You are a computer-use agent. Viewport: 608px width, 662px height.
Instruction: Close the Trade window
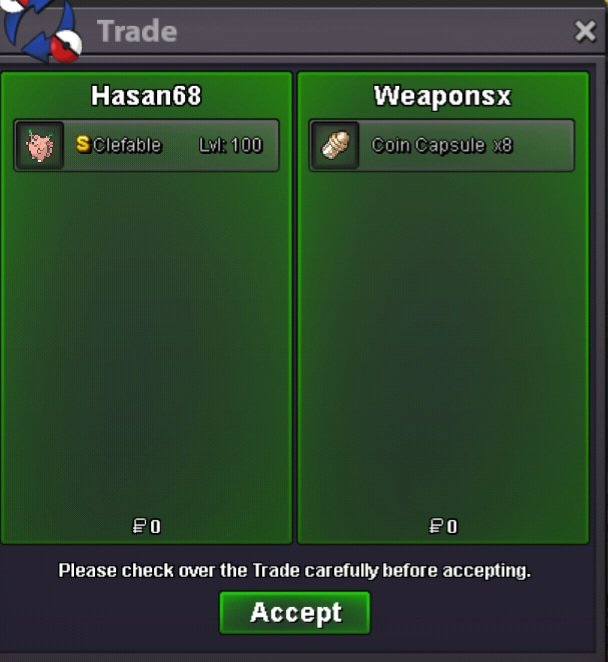point(585,31)
